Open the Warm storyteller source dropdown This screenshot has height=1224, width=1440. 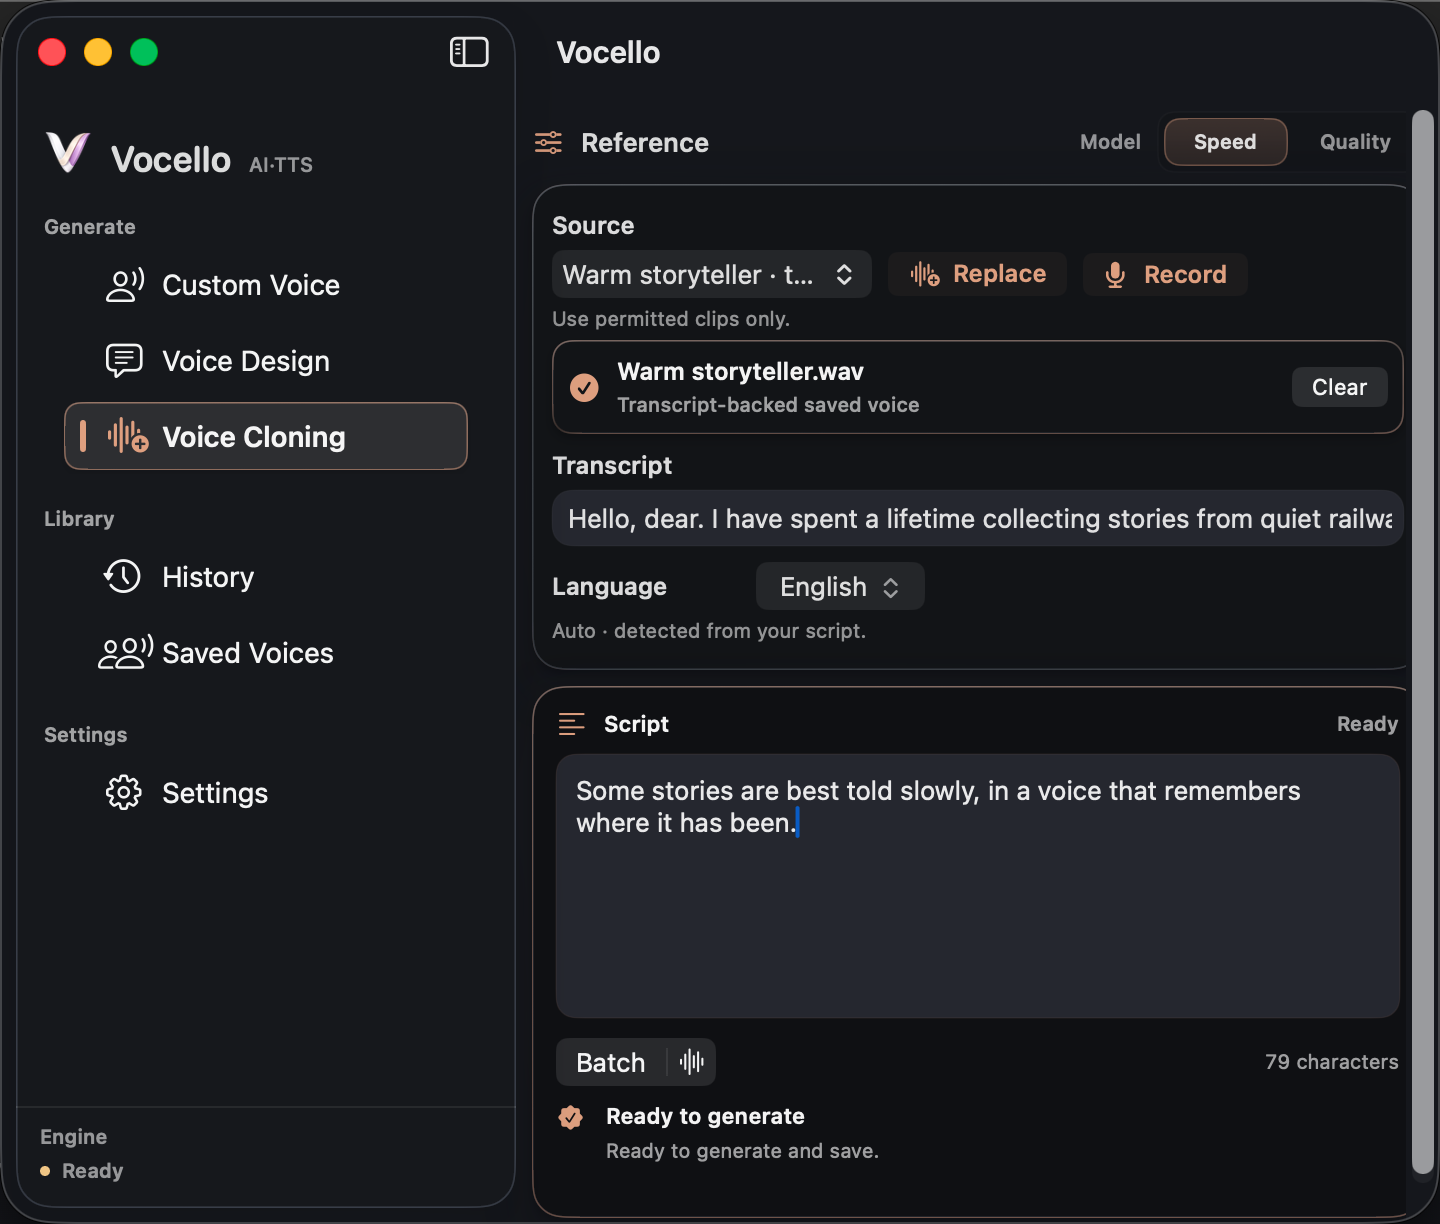(x=712, y=274)
